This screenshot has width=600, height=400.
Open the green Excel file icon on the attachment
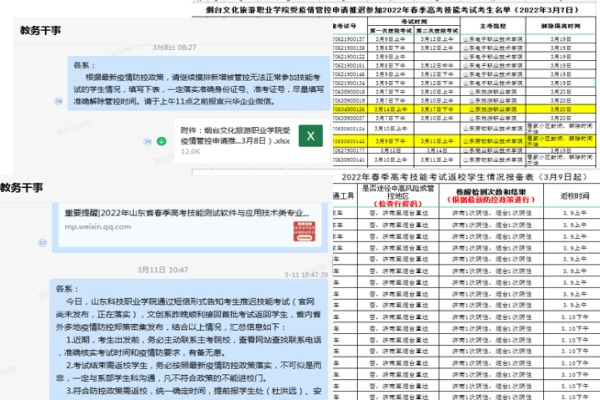(310, 136)
